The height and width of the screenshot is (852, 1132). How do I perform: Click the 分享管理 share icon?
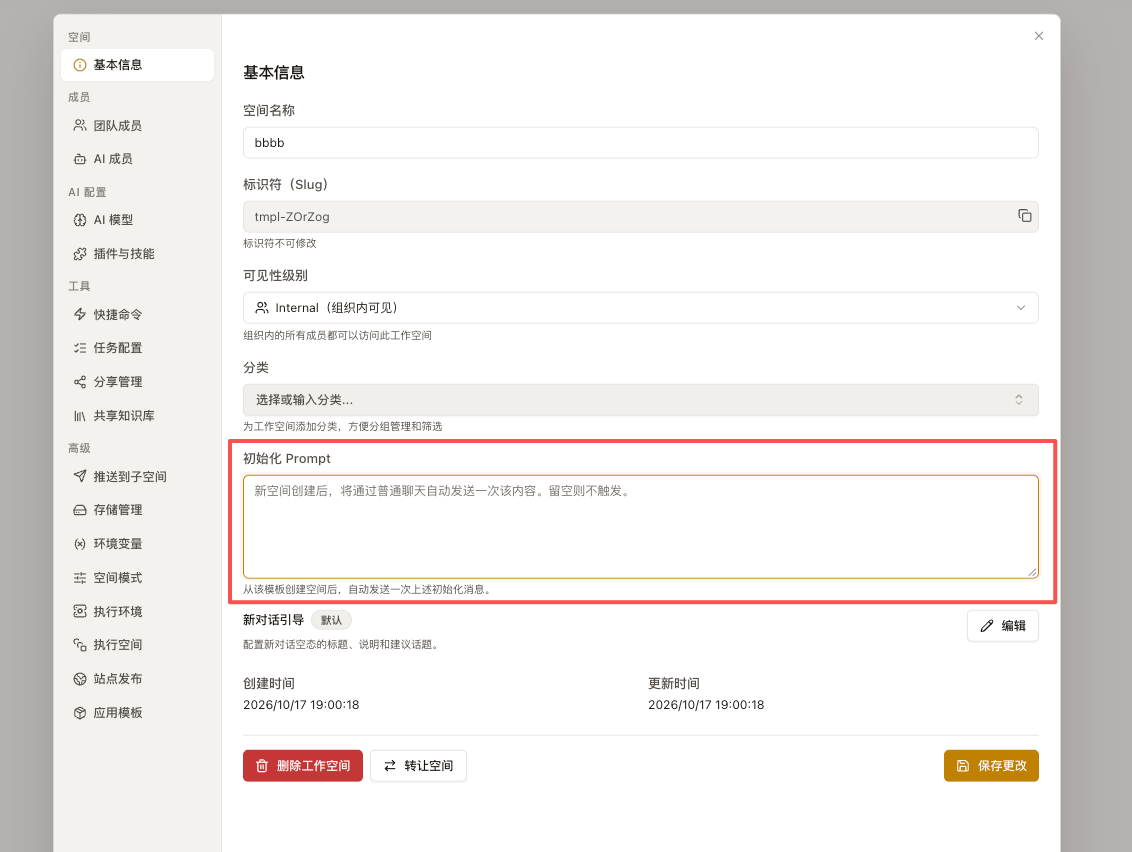[x=80, y=382]
